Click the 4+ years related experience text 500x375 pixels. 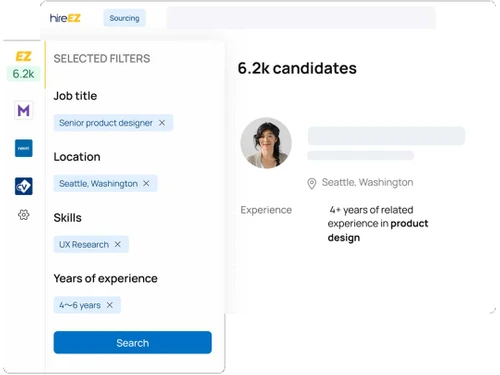click(378, 224)
